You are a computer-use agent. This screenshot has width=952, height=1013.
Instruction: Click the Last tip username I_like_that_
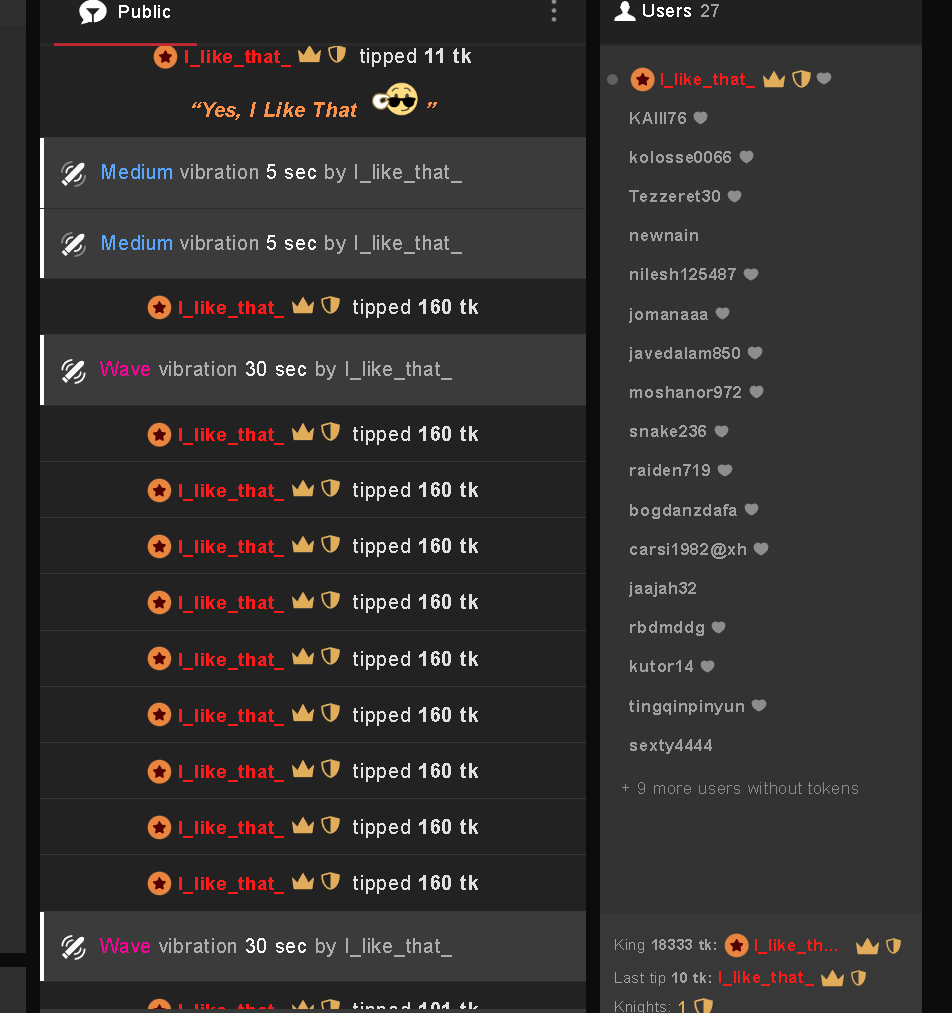point(765,977)
